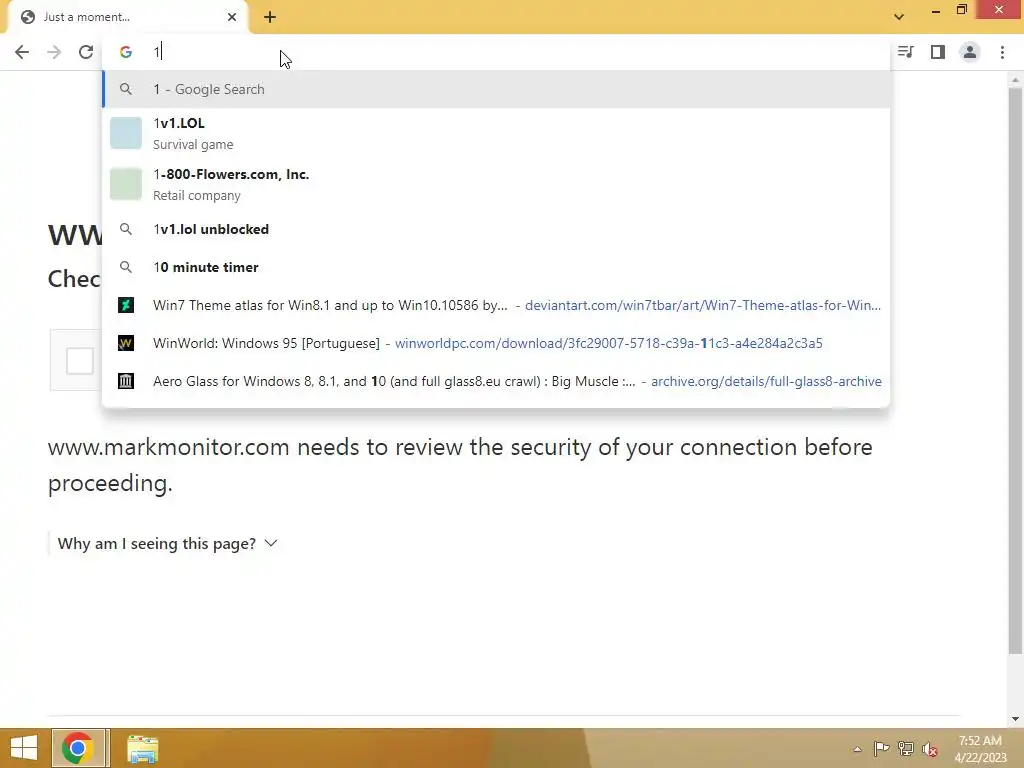
Task: Reload the page with the refresh icon
Action: pyautogui.click(x=86, y=52)
